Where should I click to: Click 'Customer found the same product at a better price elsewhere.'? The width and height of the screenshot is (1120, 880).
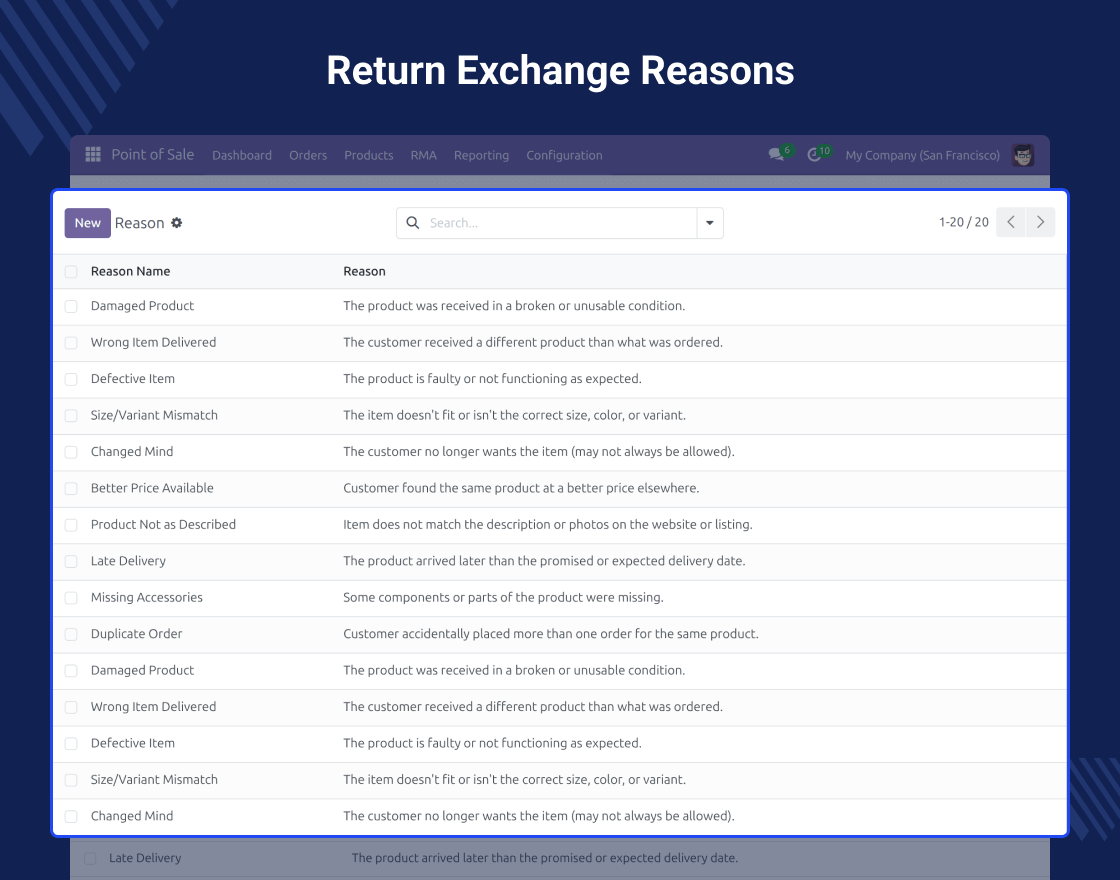coord(521,488)
